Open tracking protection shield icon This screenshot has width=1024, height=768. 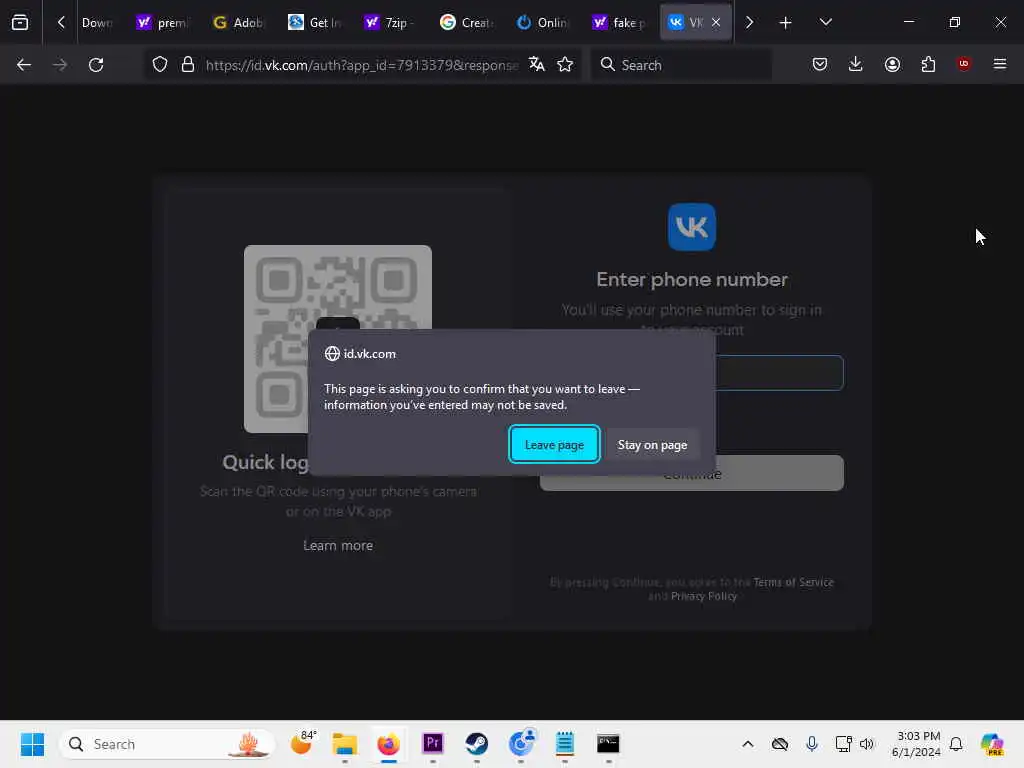click(x=160, y=65)
